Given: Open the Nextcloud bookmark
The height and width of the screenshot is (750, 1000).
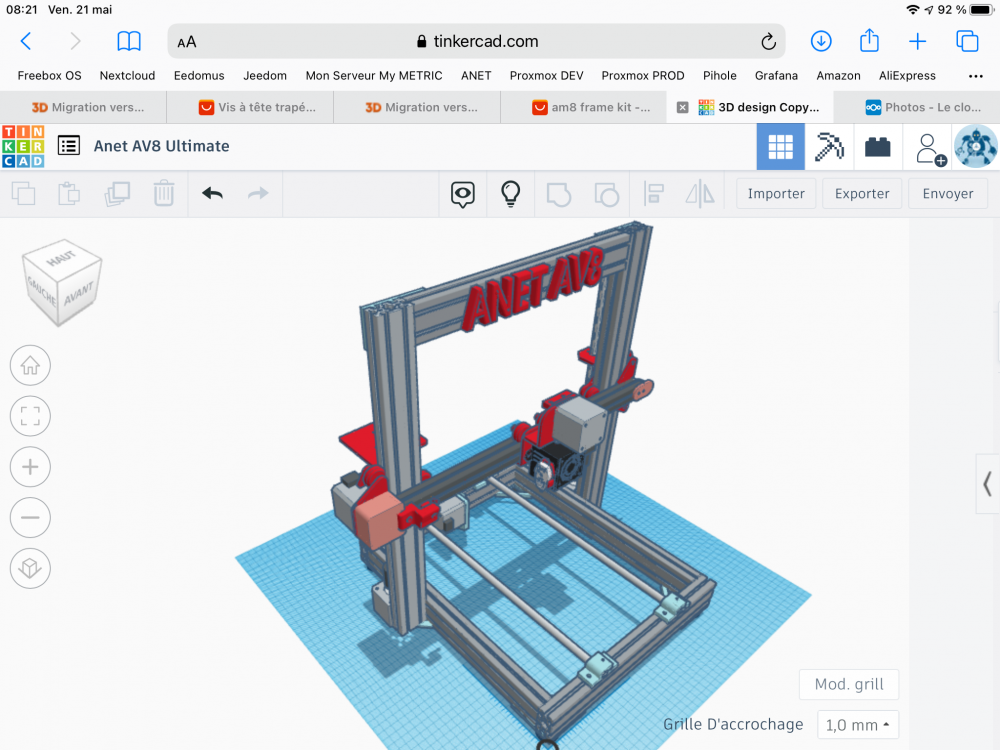Looking at the screenshot, I should (128, 75).
